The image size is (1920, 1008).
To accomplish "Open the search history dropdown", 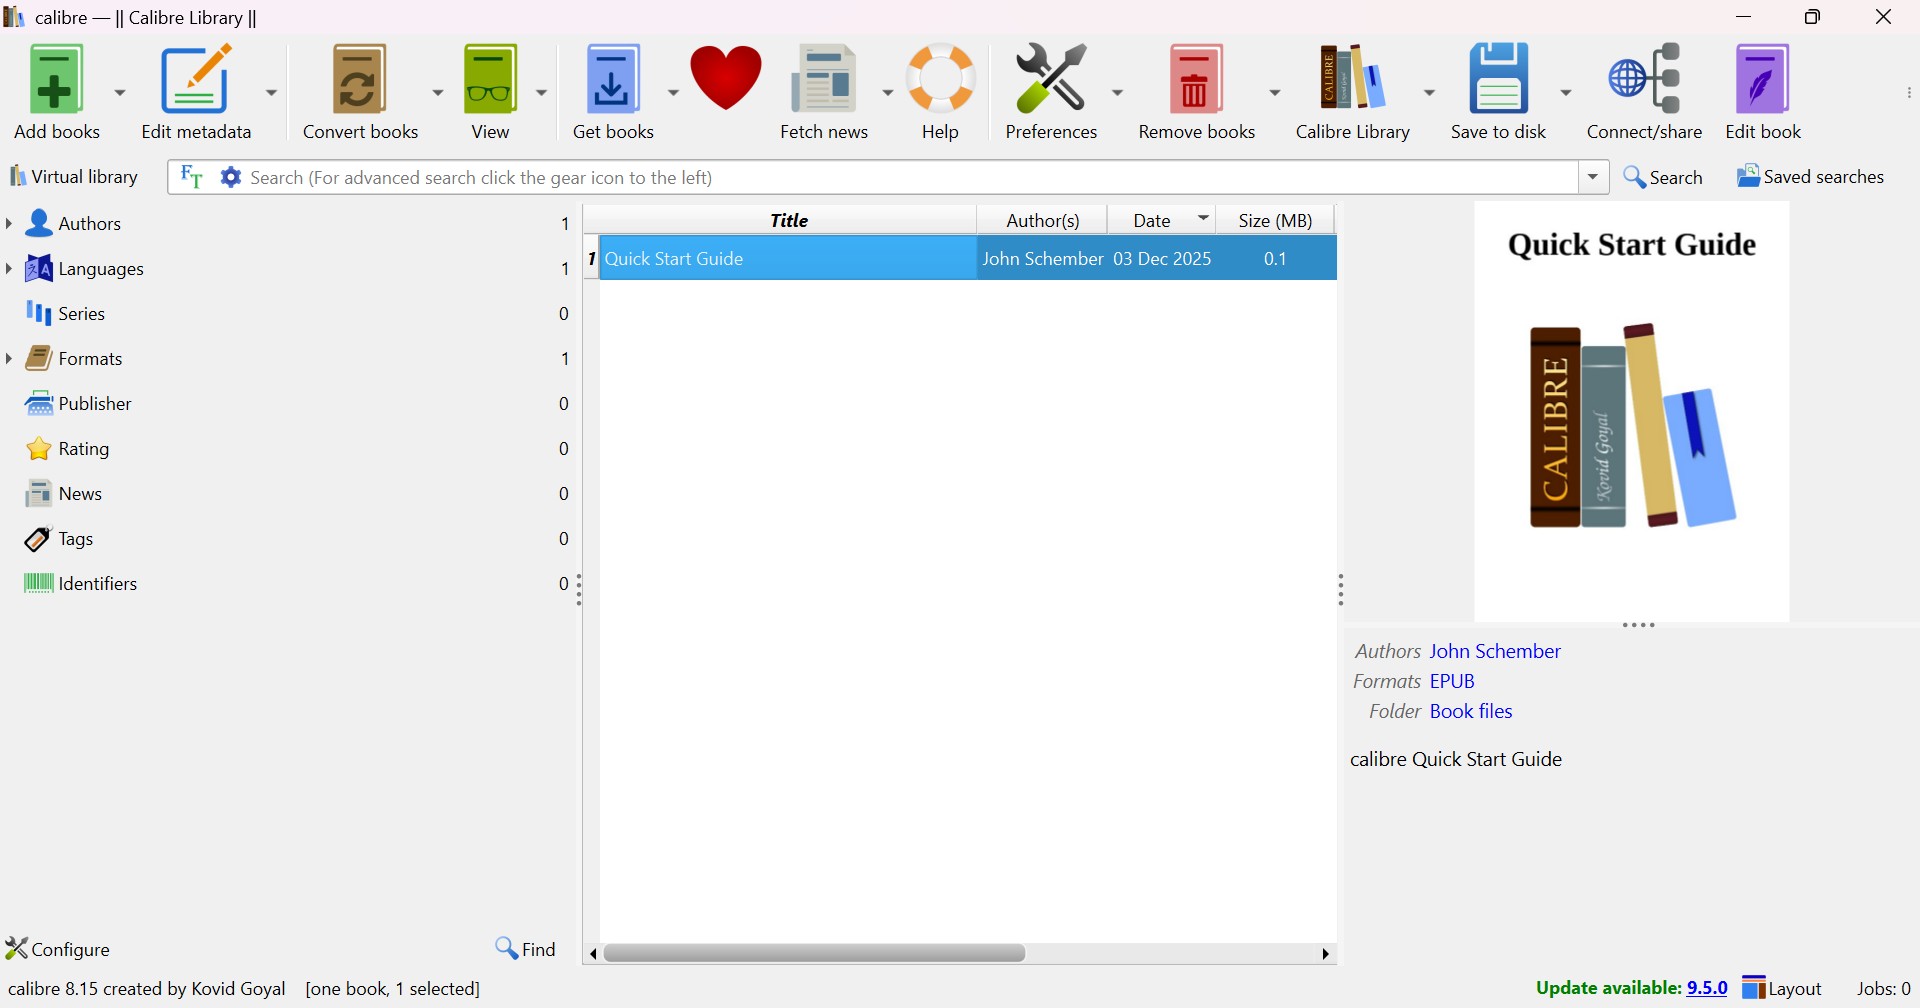I will (1591, 176).
